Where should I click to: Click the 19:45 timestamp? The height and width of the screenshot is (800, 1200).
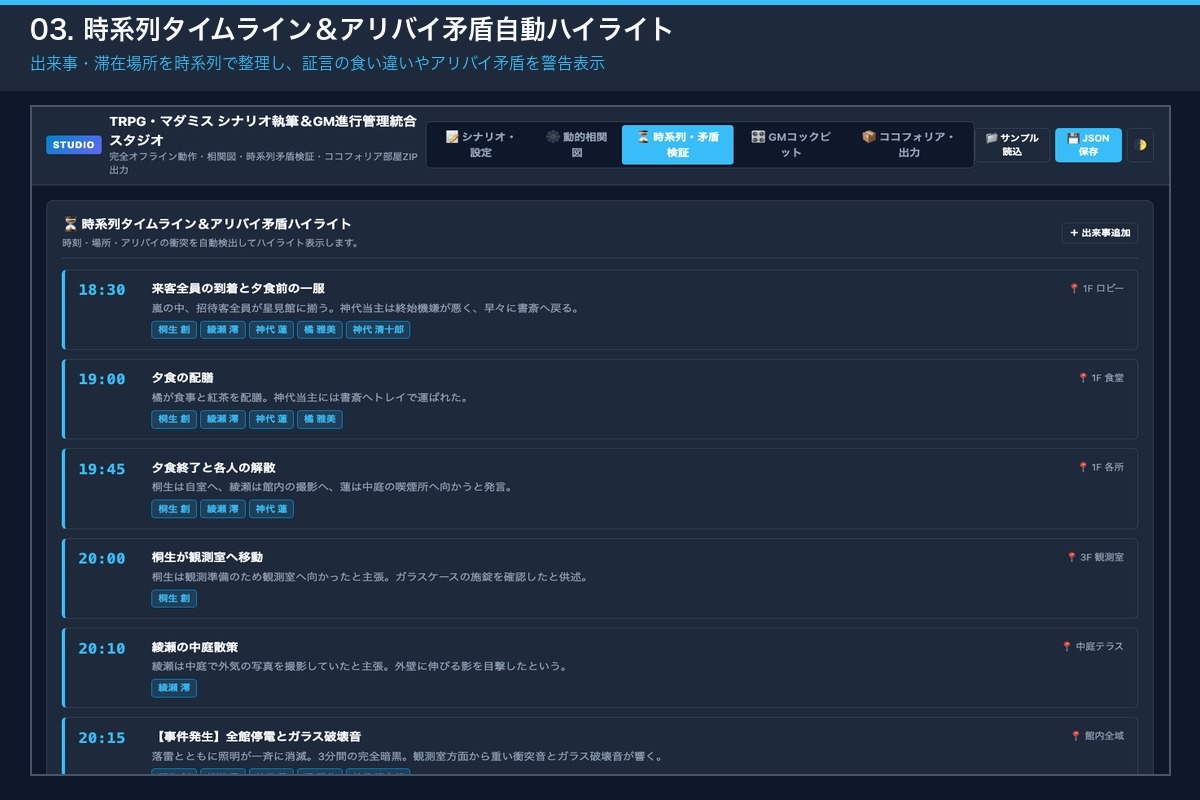click(x=102, y=469)
